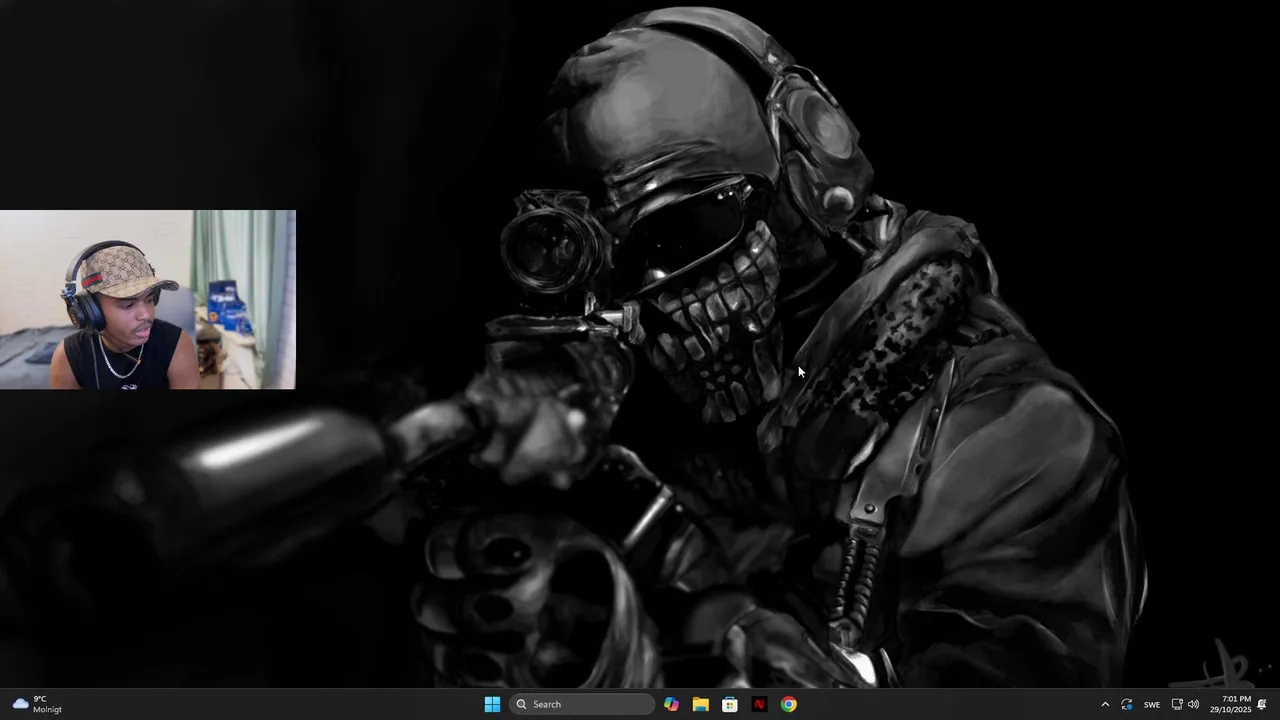Launch Netflix from the taskbar
The image size is (1280, 720).
click(759, 704)
